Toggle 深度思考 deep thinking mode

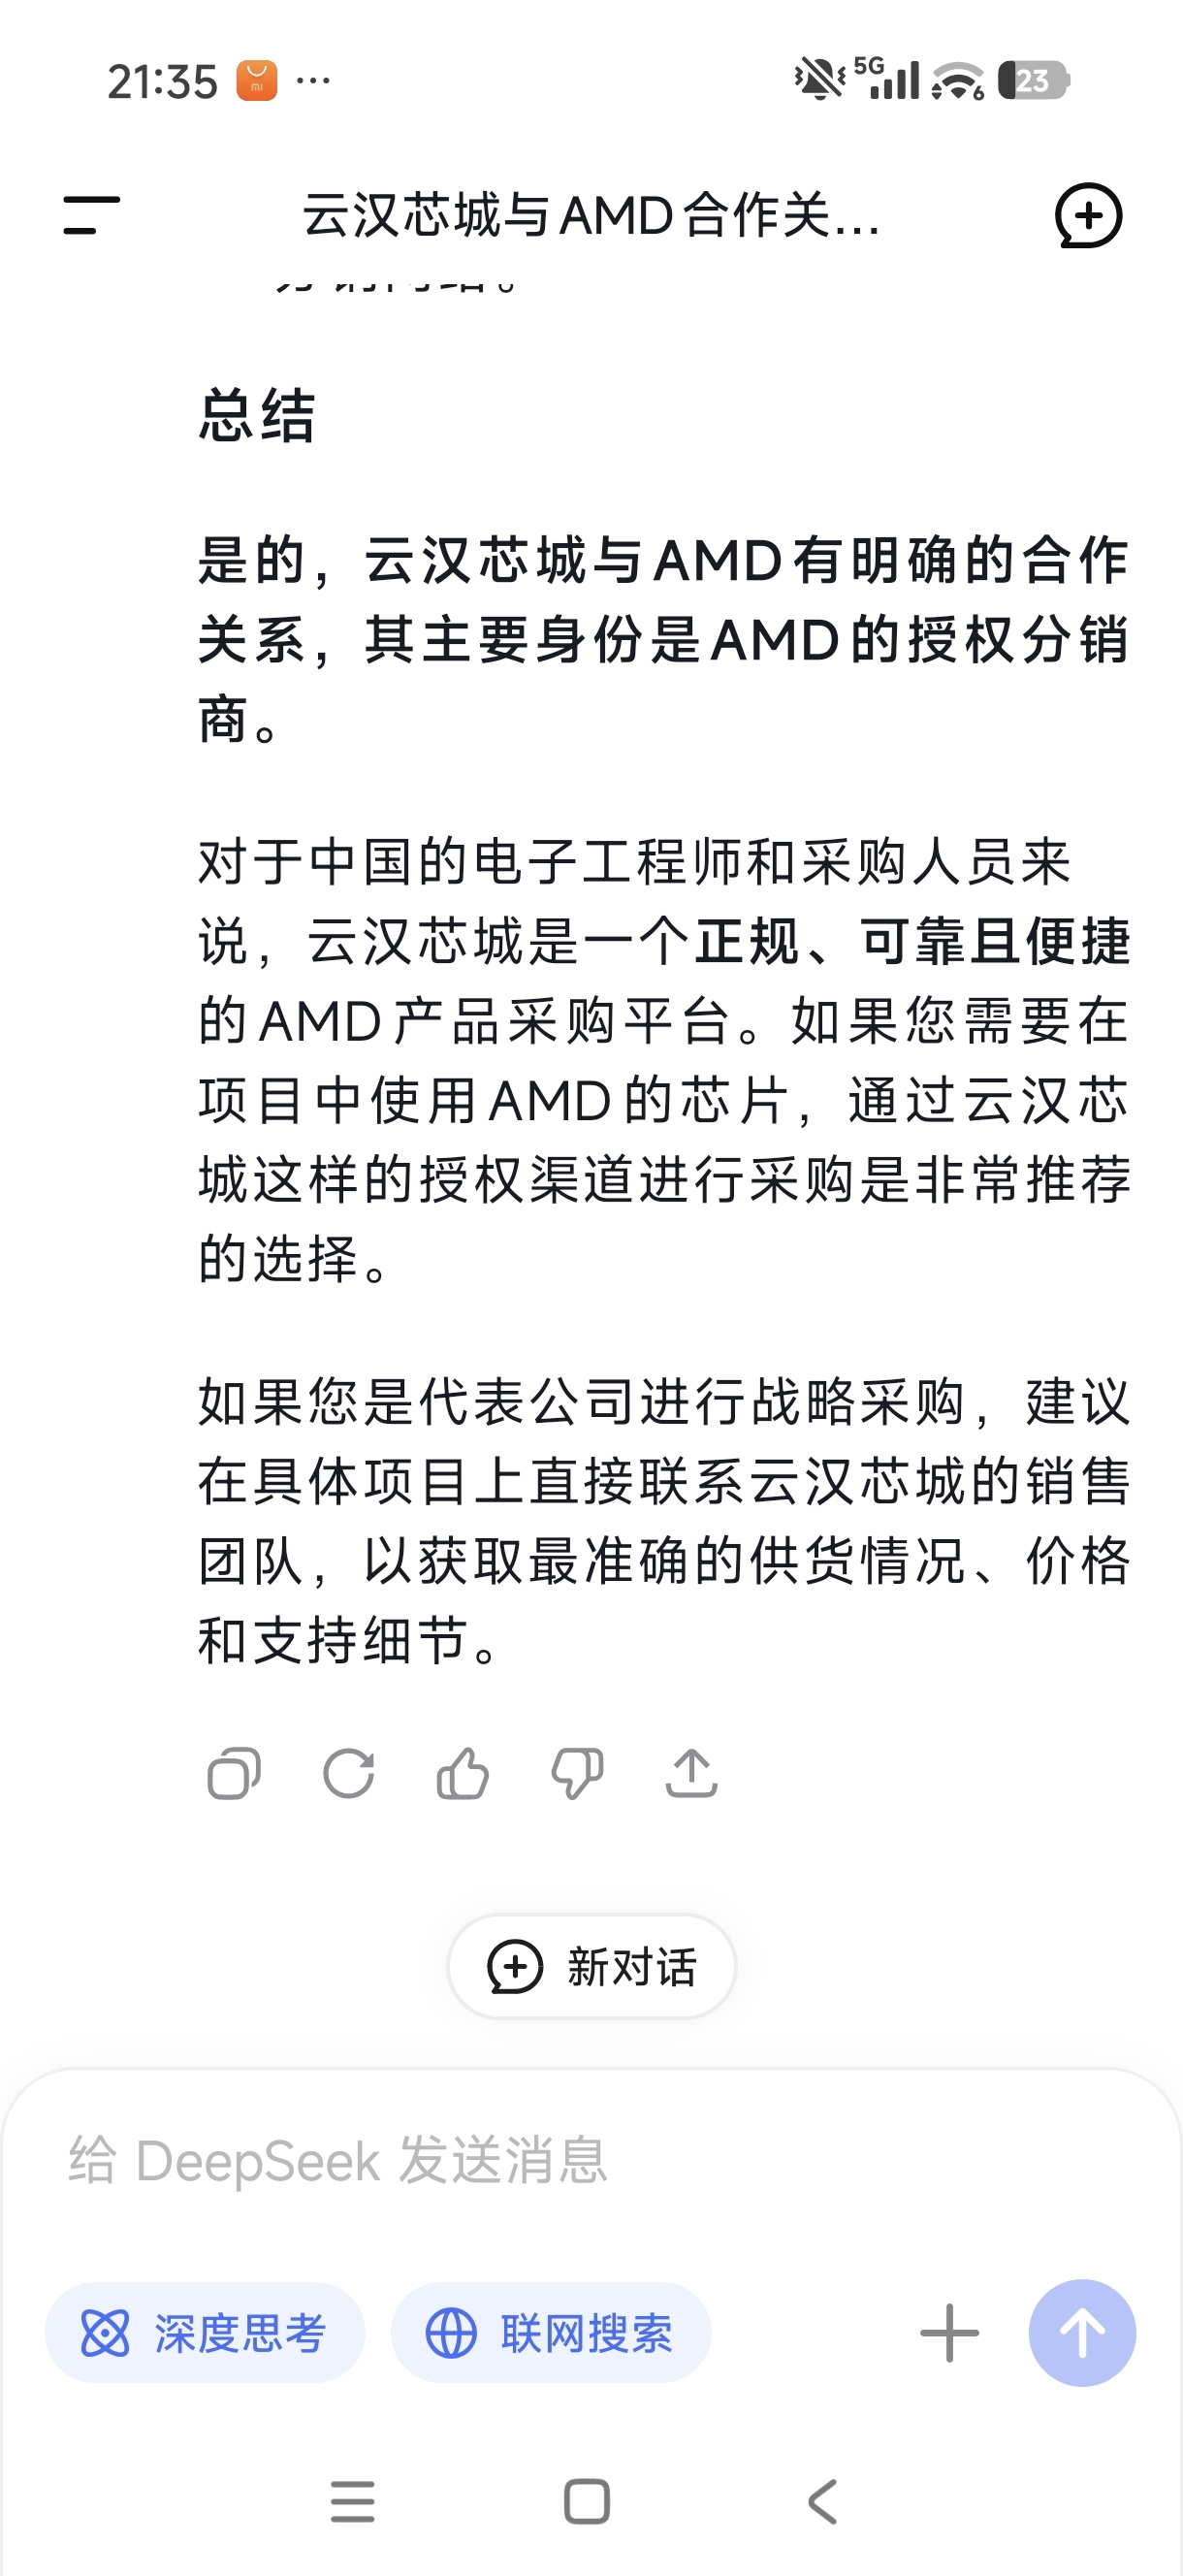point(205,2333)
